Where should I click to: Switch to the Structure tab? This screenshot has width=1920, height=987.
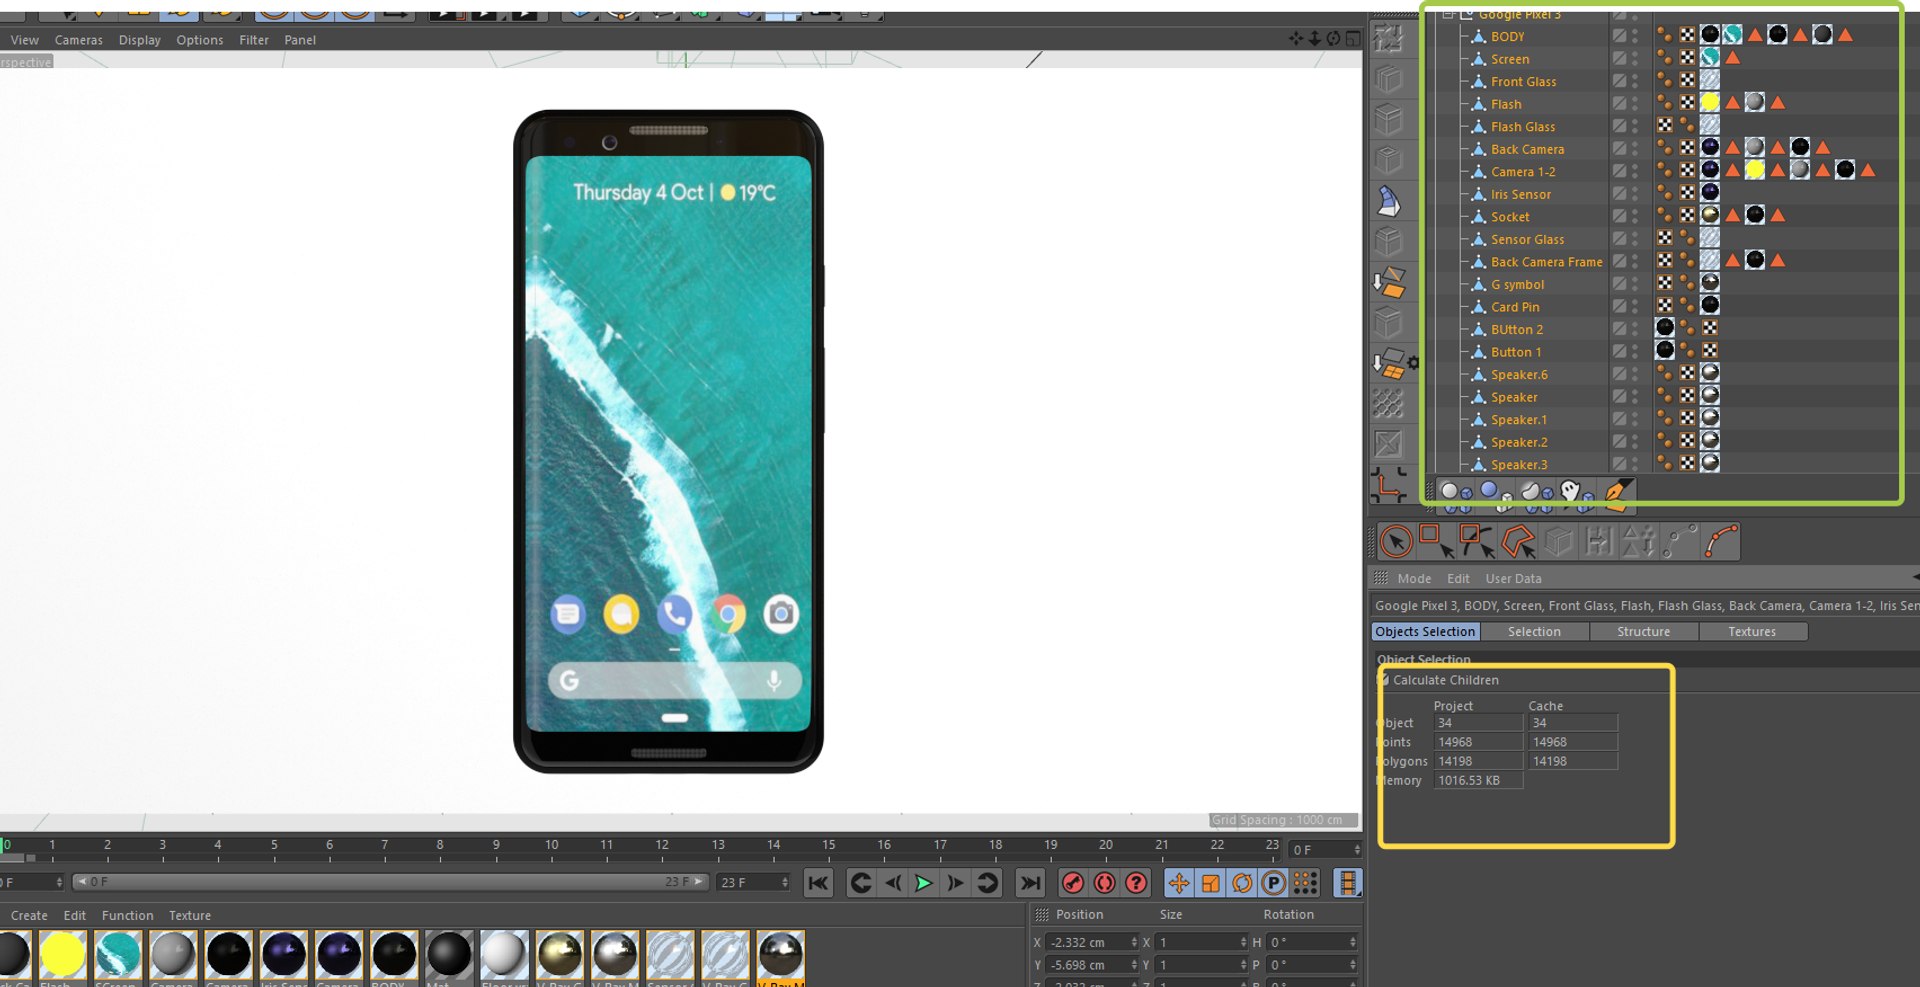[1643, 631]
